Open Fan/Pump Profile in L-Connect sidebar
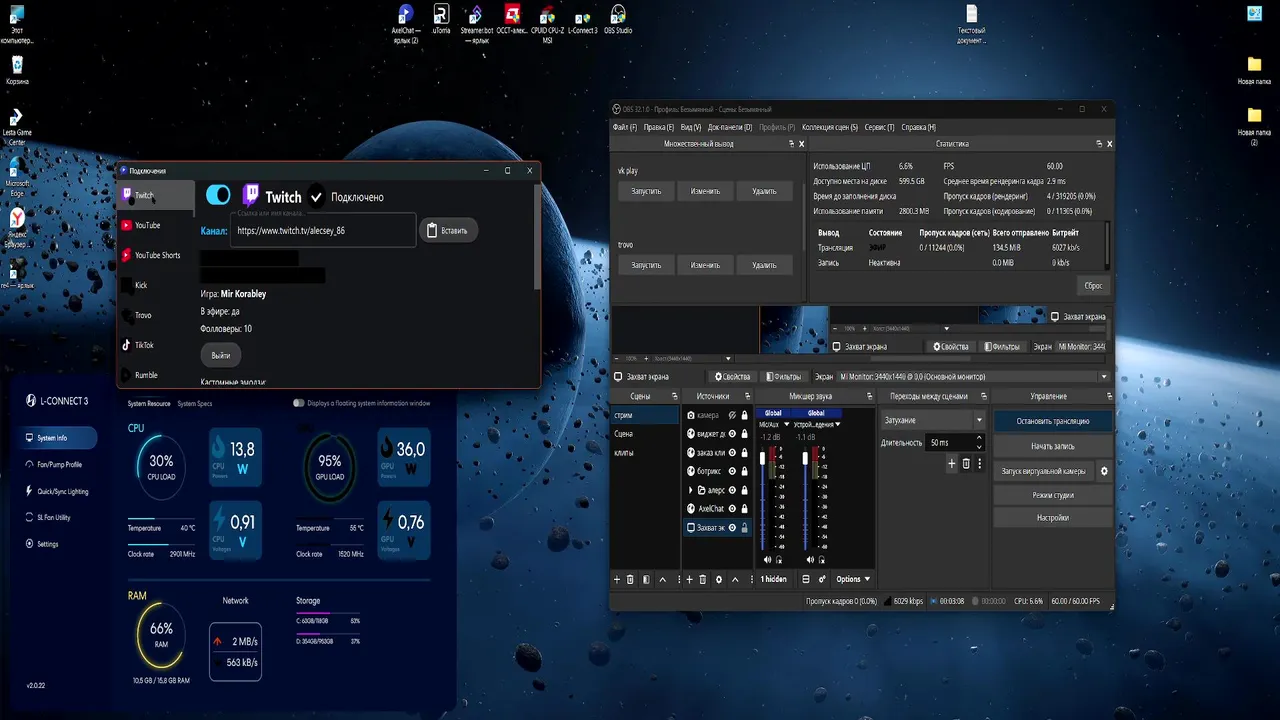 [x=59, y=464]
